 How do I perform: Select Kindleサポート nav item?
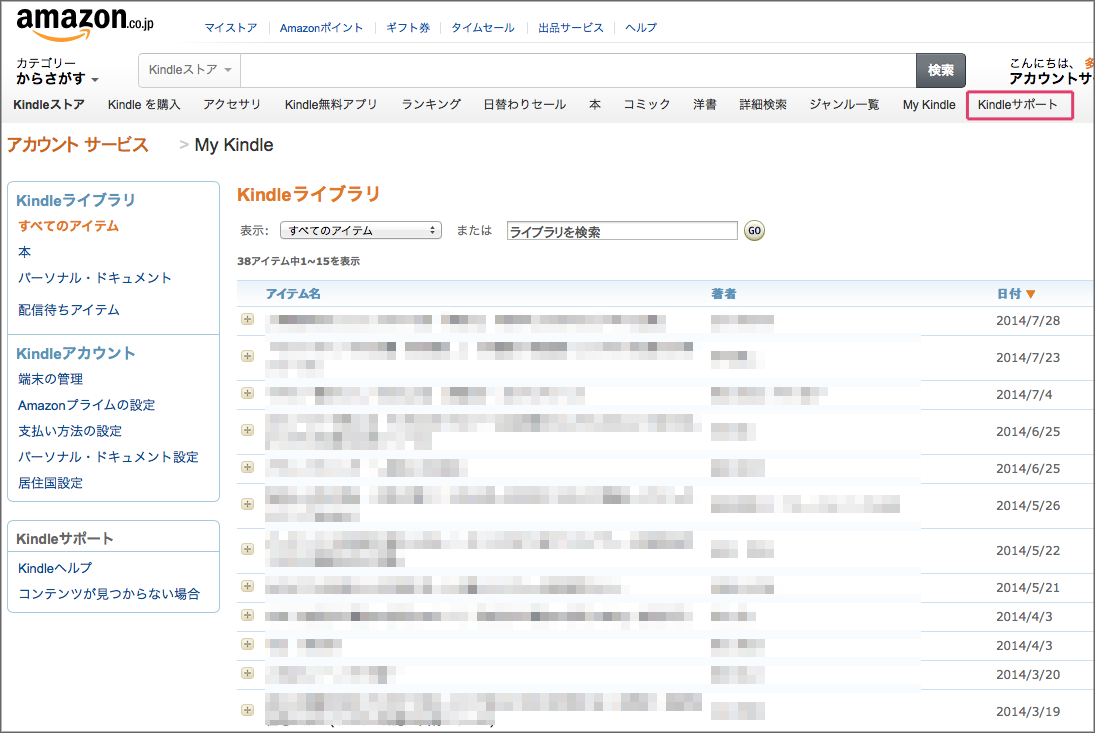[1017, 105]
